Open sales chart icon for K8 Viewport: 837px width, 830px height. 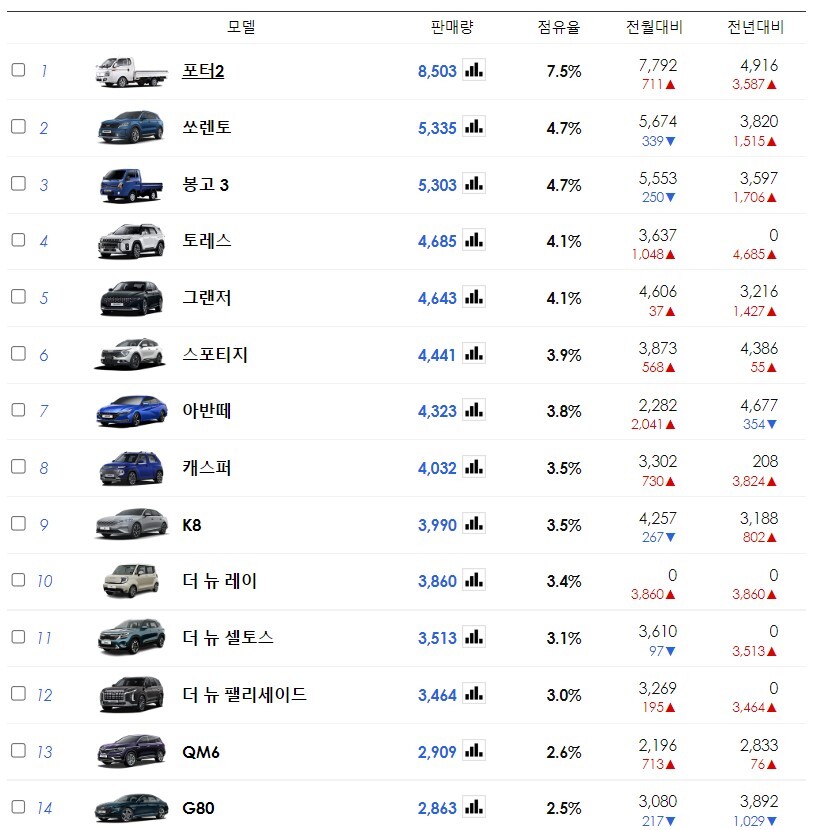(x=473, y=524)
